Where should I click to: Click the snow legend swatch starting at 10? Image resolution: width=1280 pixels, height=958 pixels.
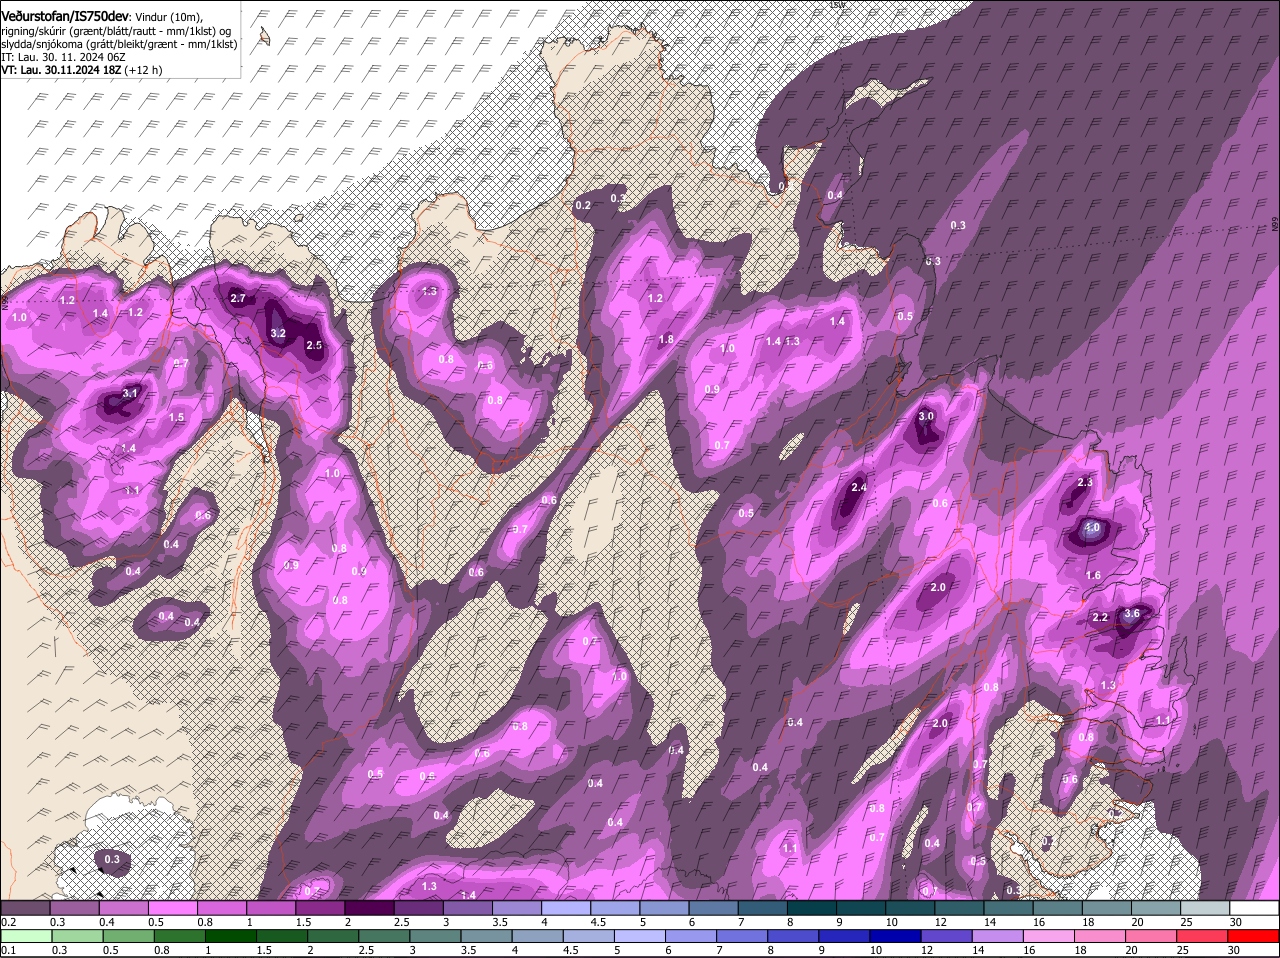[910, 907]
